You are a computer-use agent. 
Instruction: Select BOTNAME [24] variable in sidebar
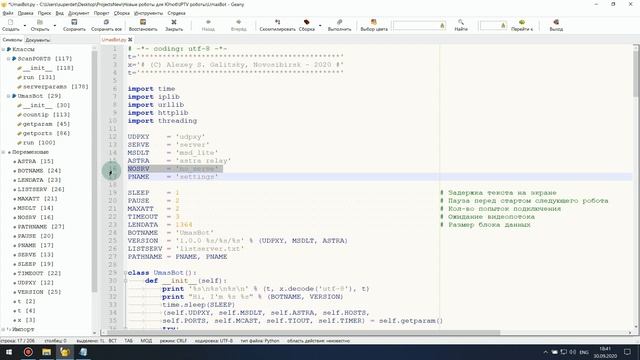tap(39, 171)
